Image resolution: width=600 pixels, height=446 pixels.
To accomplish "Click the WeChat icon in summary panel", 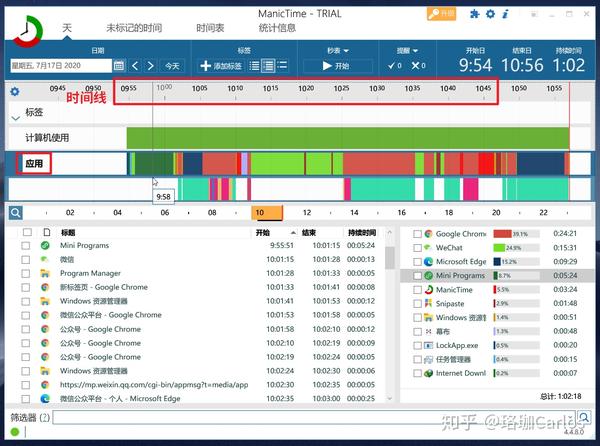I will pos(428,247).
